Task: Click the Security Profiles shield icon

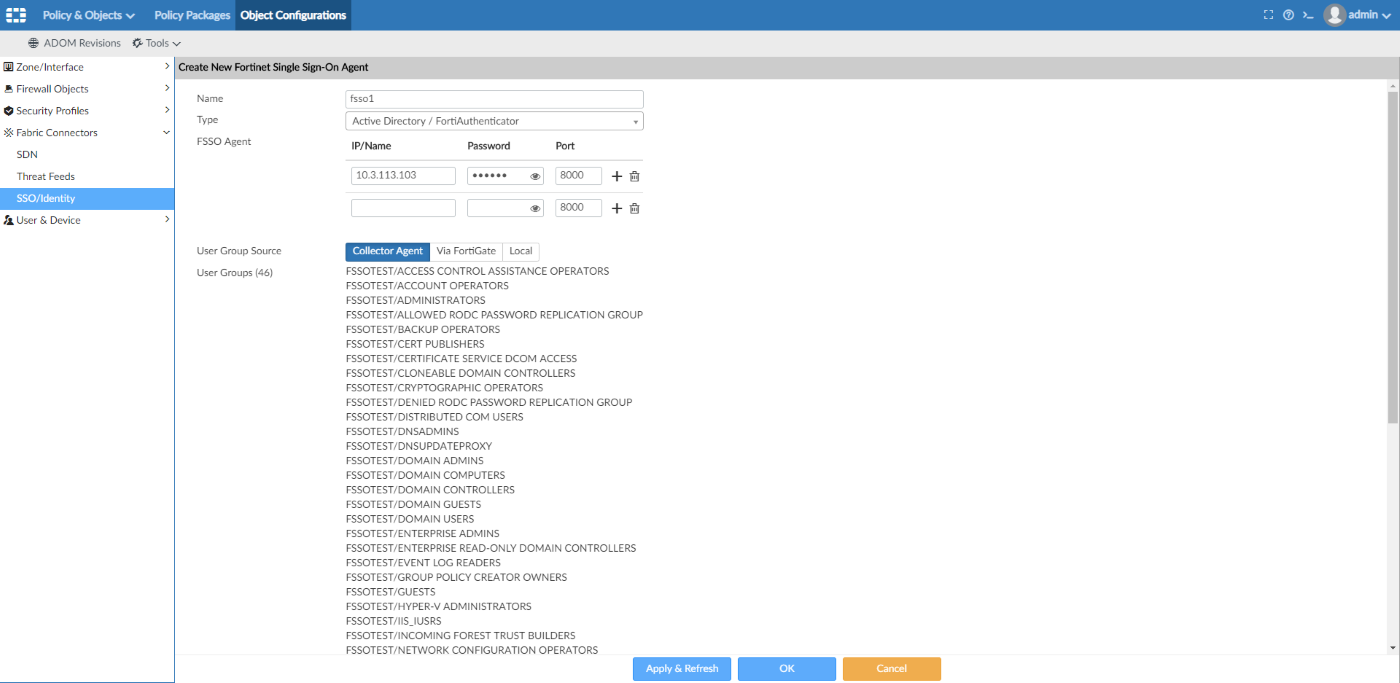Action: point(9,111)
